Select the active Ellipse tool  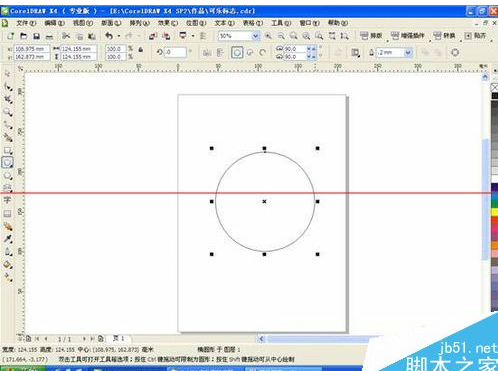point(8,163)
